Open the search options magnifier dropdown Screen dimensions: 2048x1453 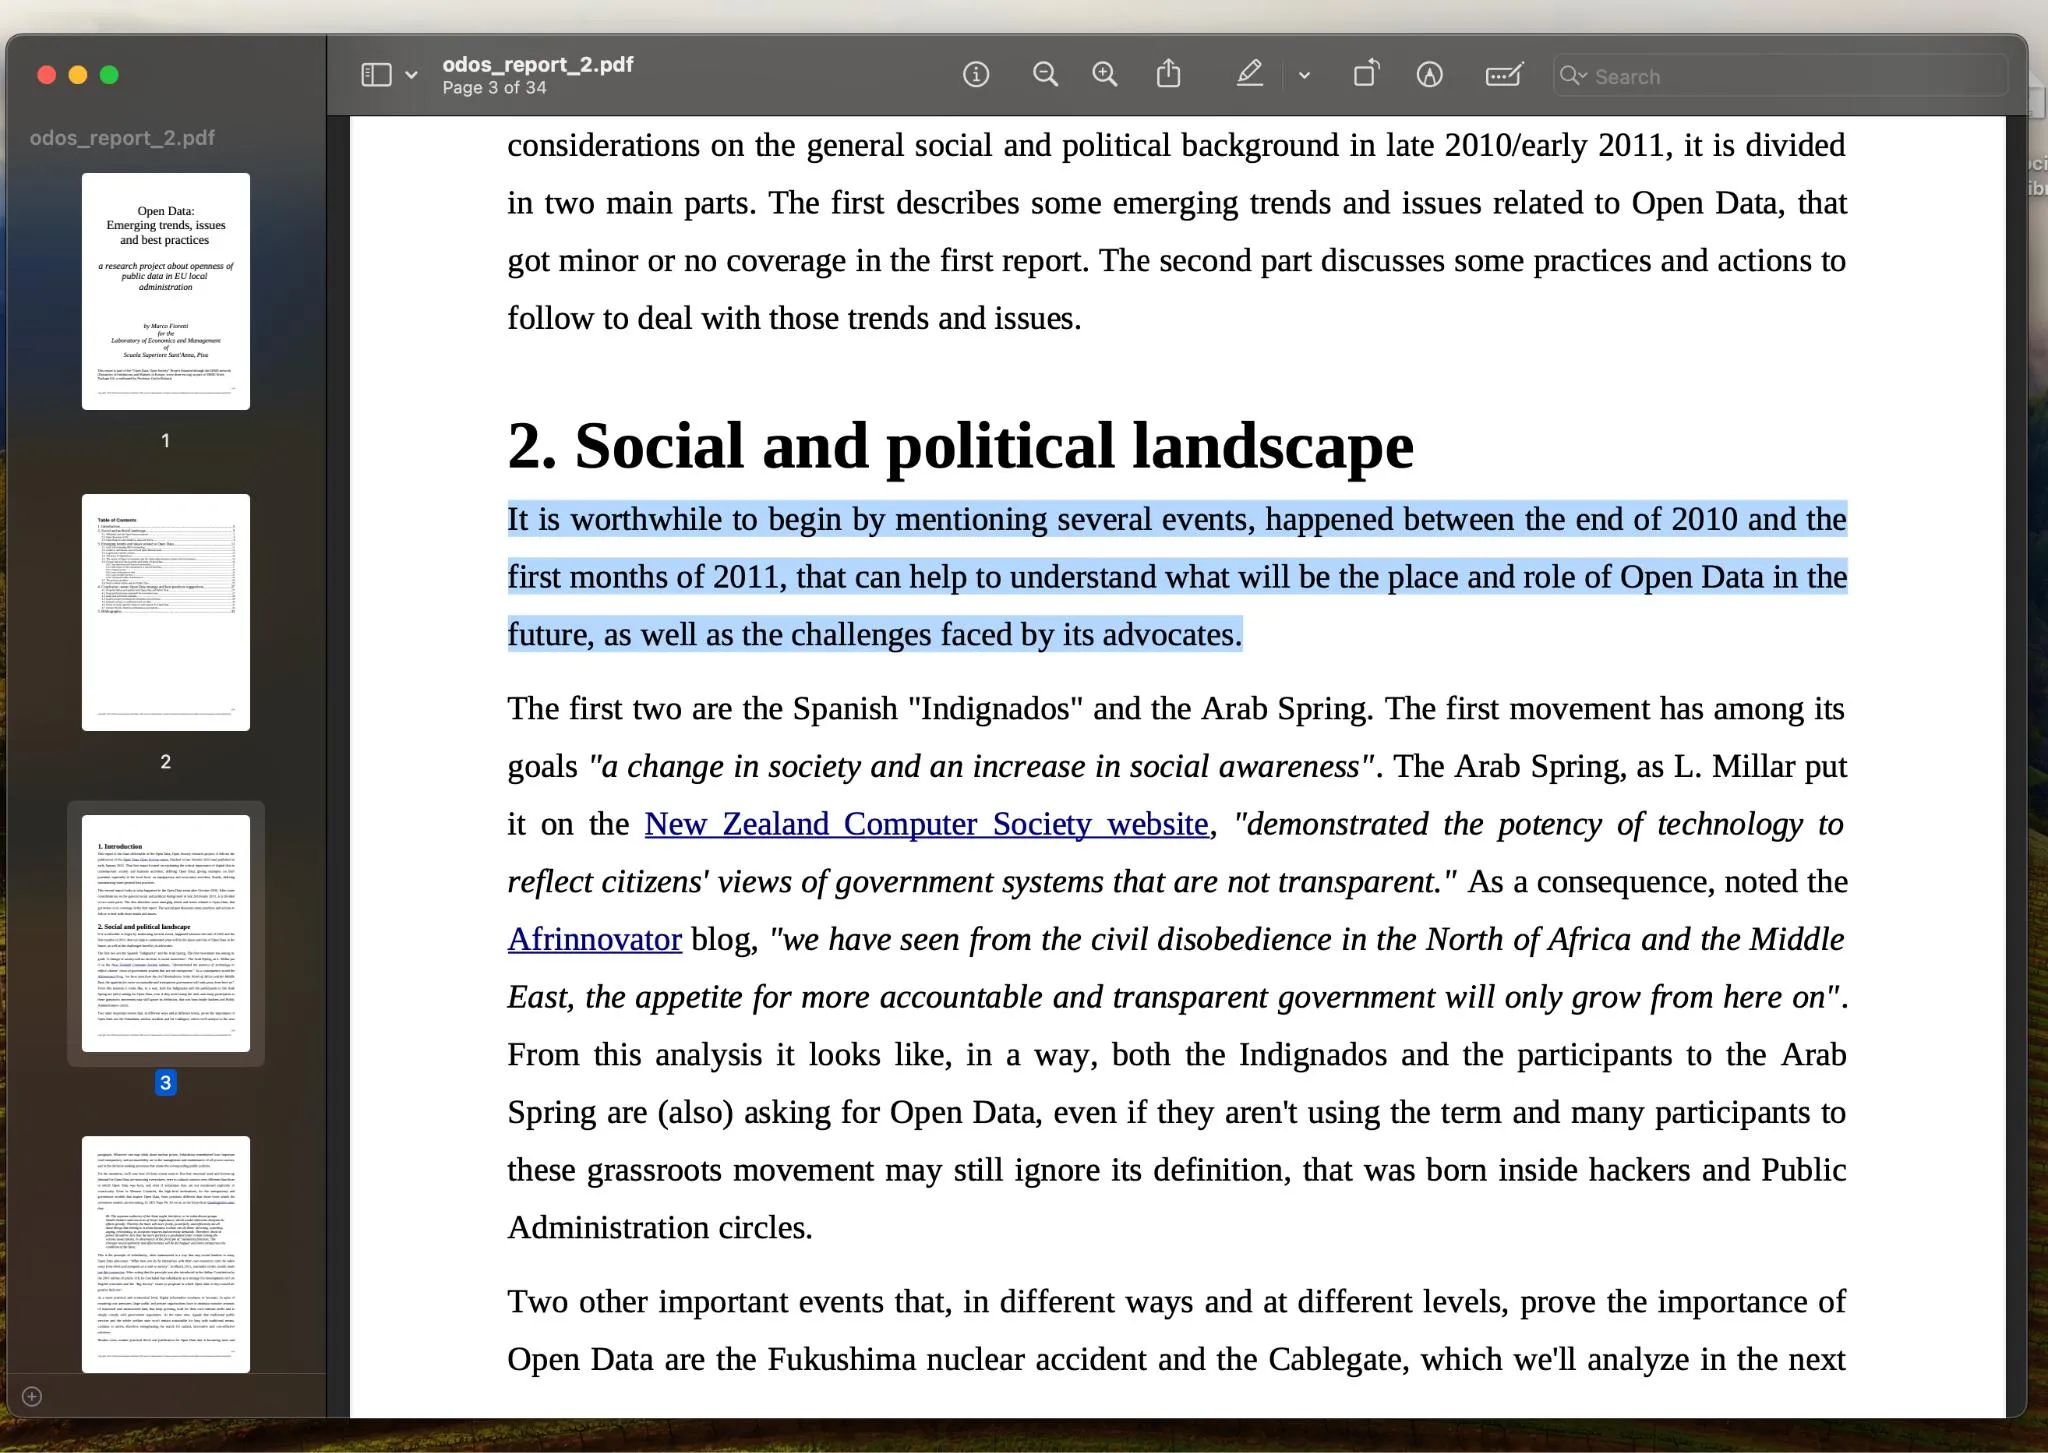(x=1573, y=76)
